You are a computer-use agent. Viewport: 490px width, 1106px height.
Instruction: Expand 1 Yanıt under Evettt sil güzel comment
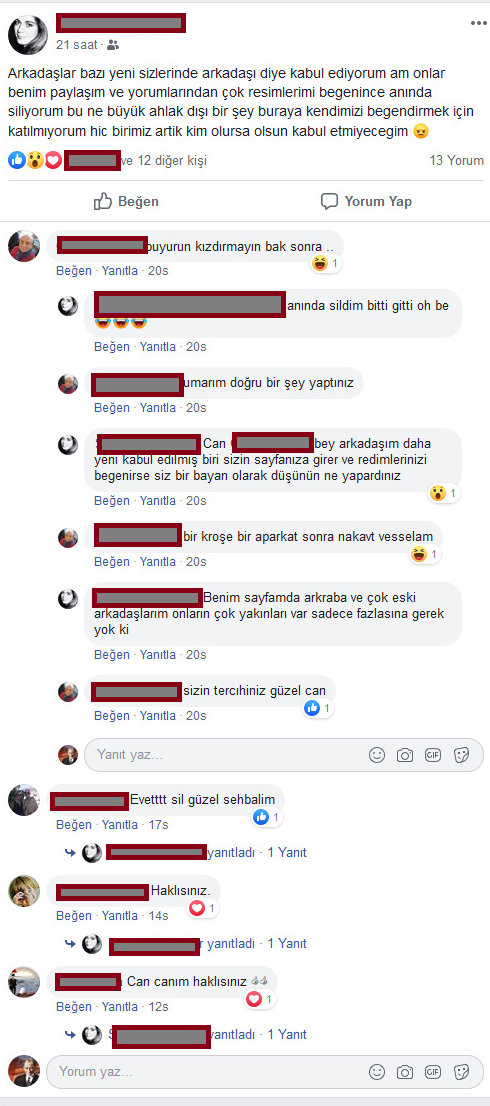pyautogui.click(x=287, y=852)
